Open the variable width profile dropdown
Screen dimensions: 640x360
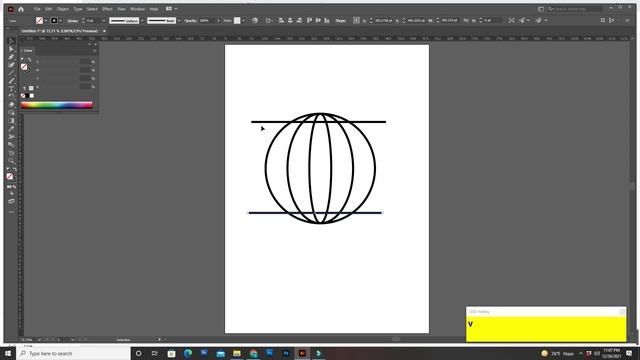tap(142, 20)
